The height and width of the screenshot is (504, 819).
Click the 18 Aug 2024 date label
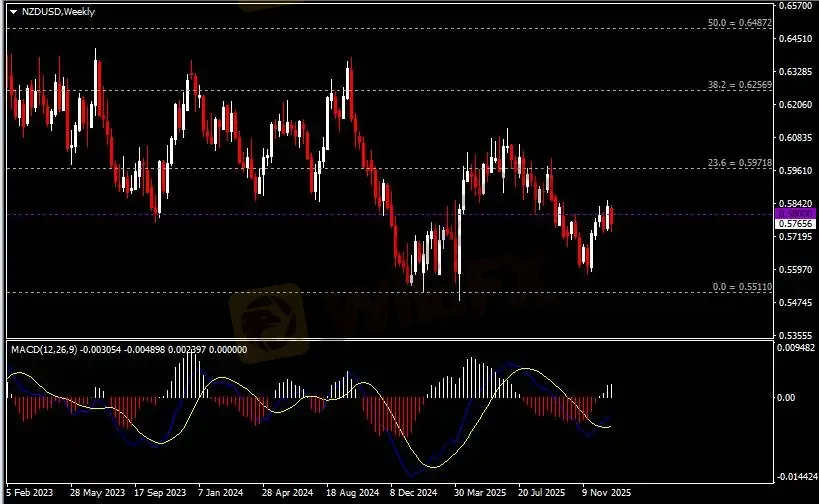coord(351,493)
